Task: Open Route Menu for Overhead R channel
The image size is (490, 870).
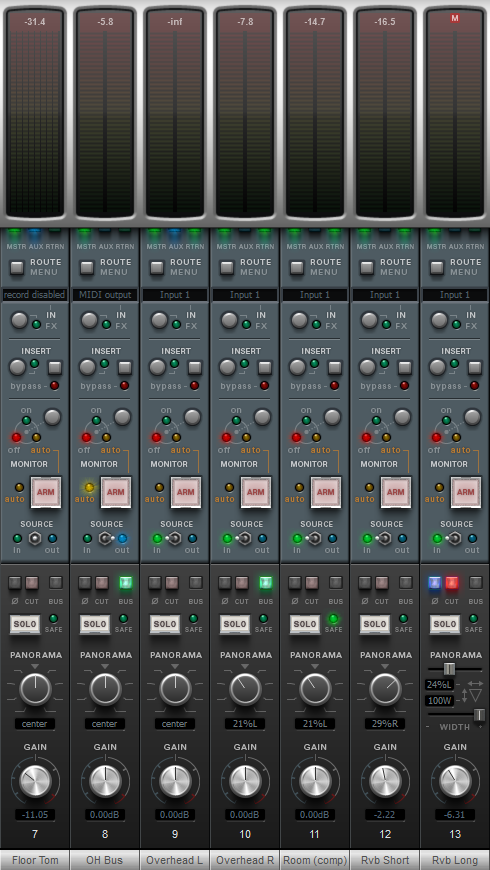Action: (227, 267)
